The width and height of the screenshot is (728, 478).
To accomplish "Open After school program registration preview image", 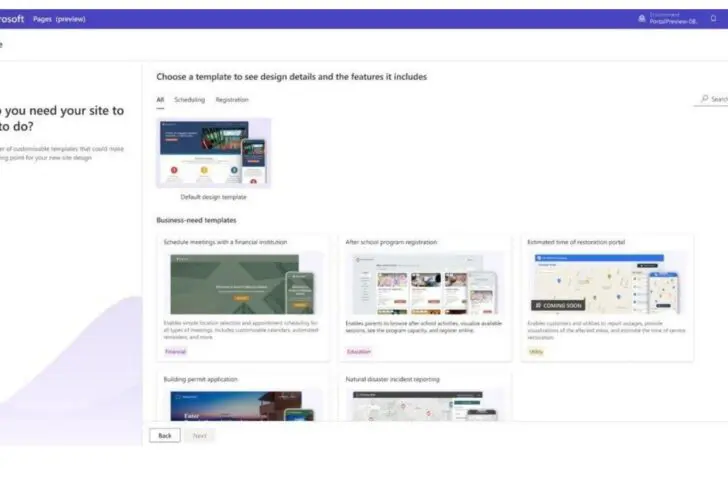I will tap(425, 284).
